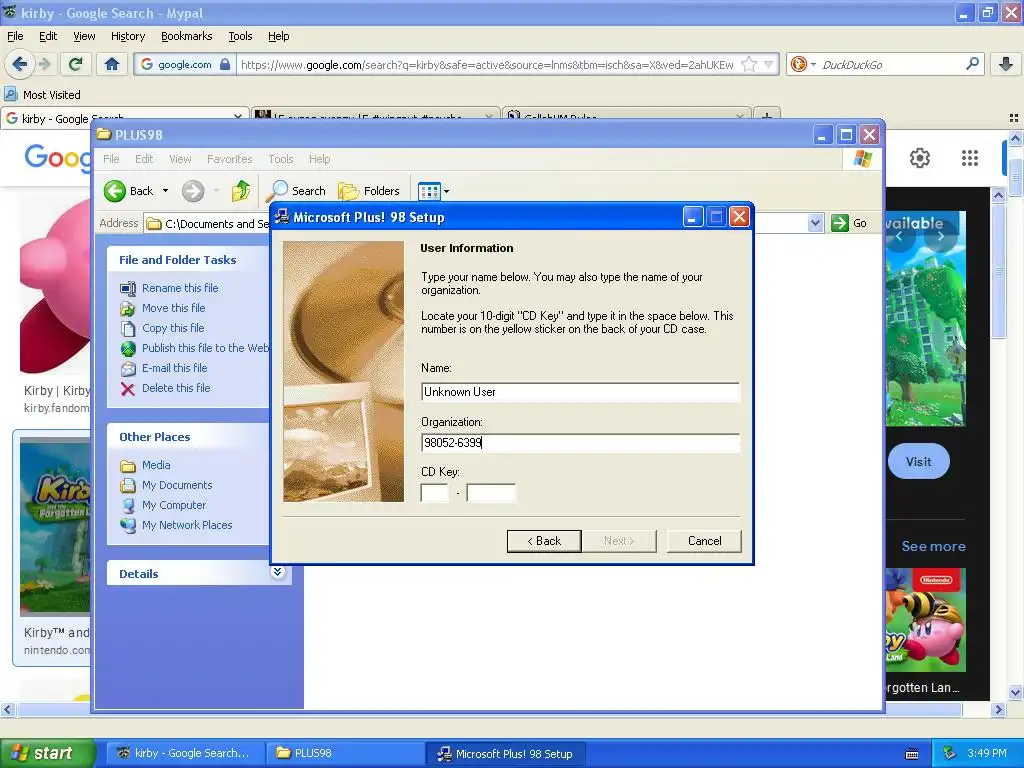This screenshot has height=768, width=1024.
Task: Open the browser Downloads arrow icon
Action: click(x=1006, y=64)
